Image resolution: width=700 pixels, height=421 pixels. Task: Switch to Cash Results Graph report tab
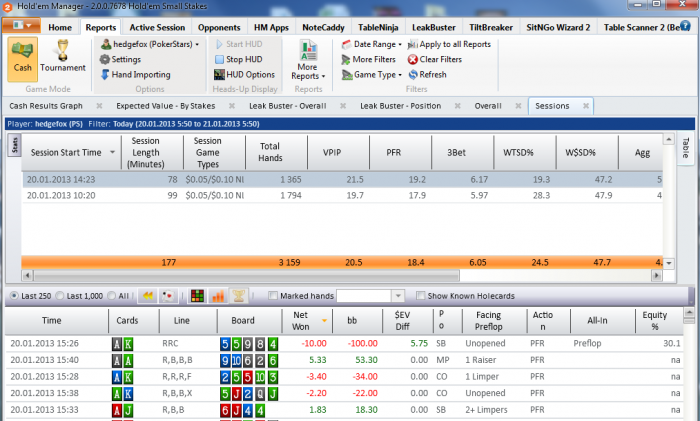pyautogui.click(x=46, y=106)
